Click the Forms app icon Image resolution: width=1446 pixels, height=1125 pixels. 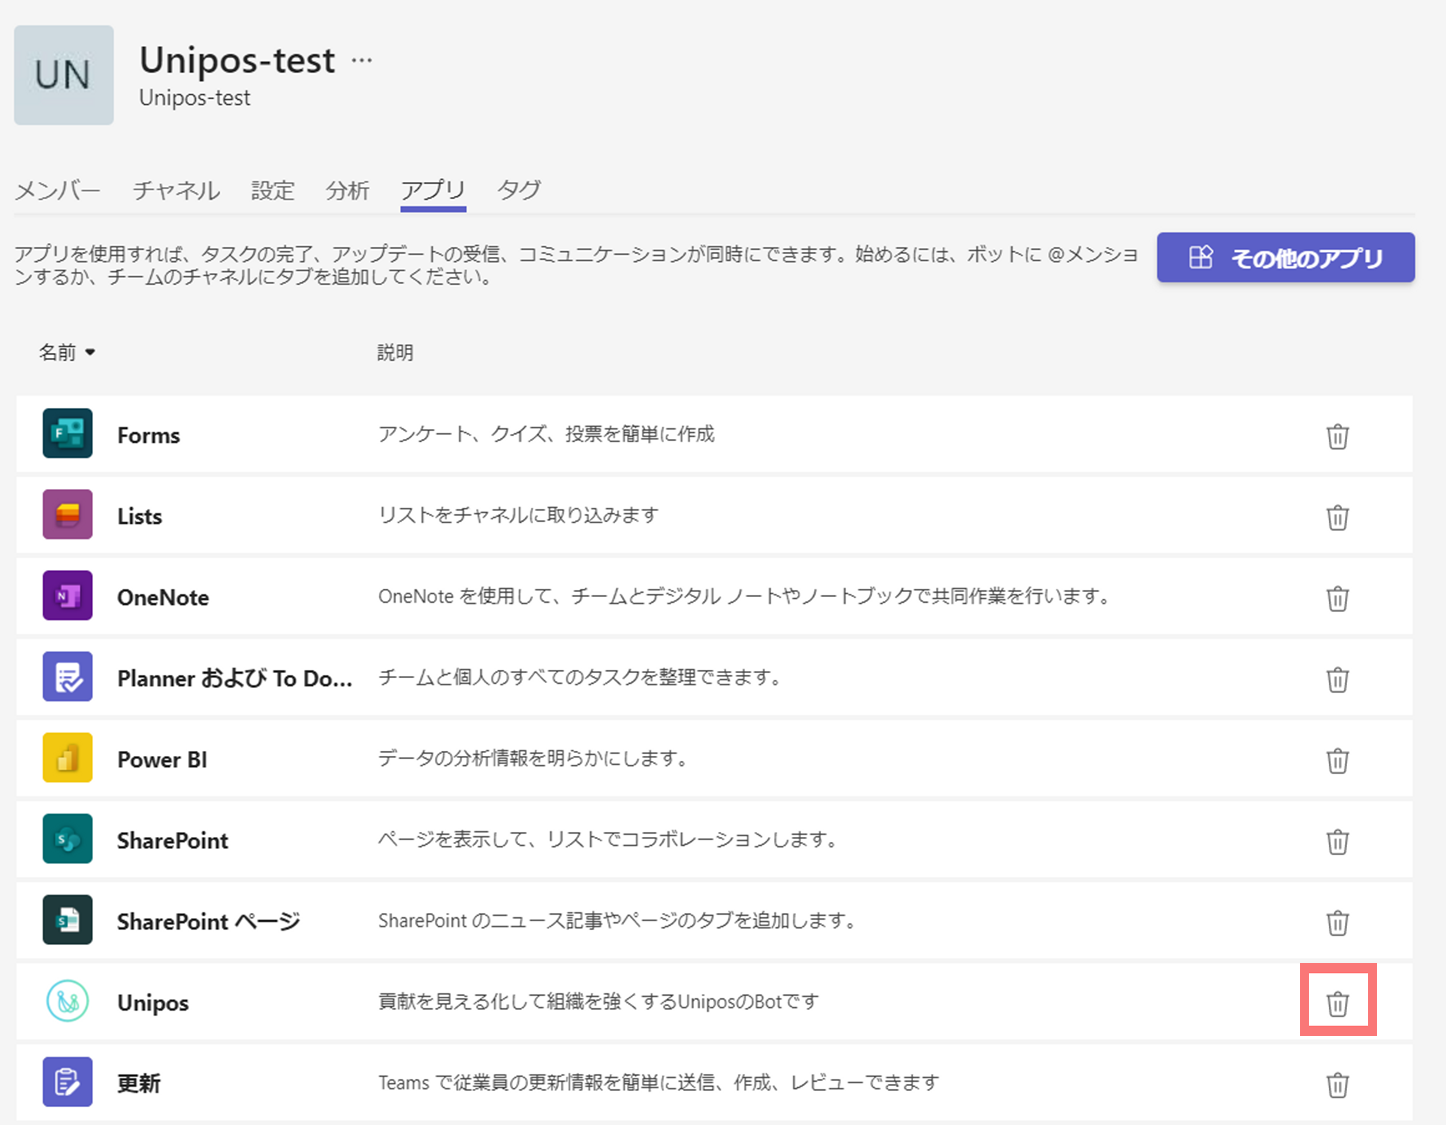[x=68, y=433]
